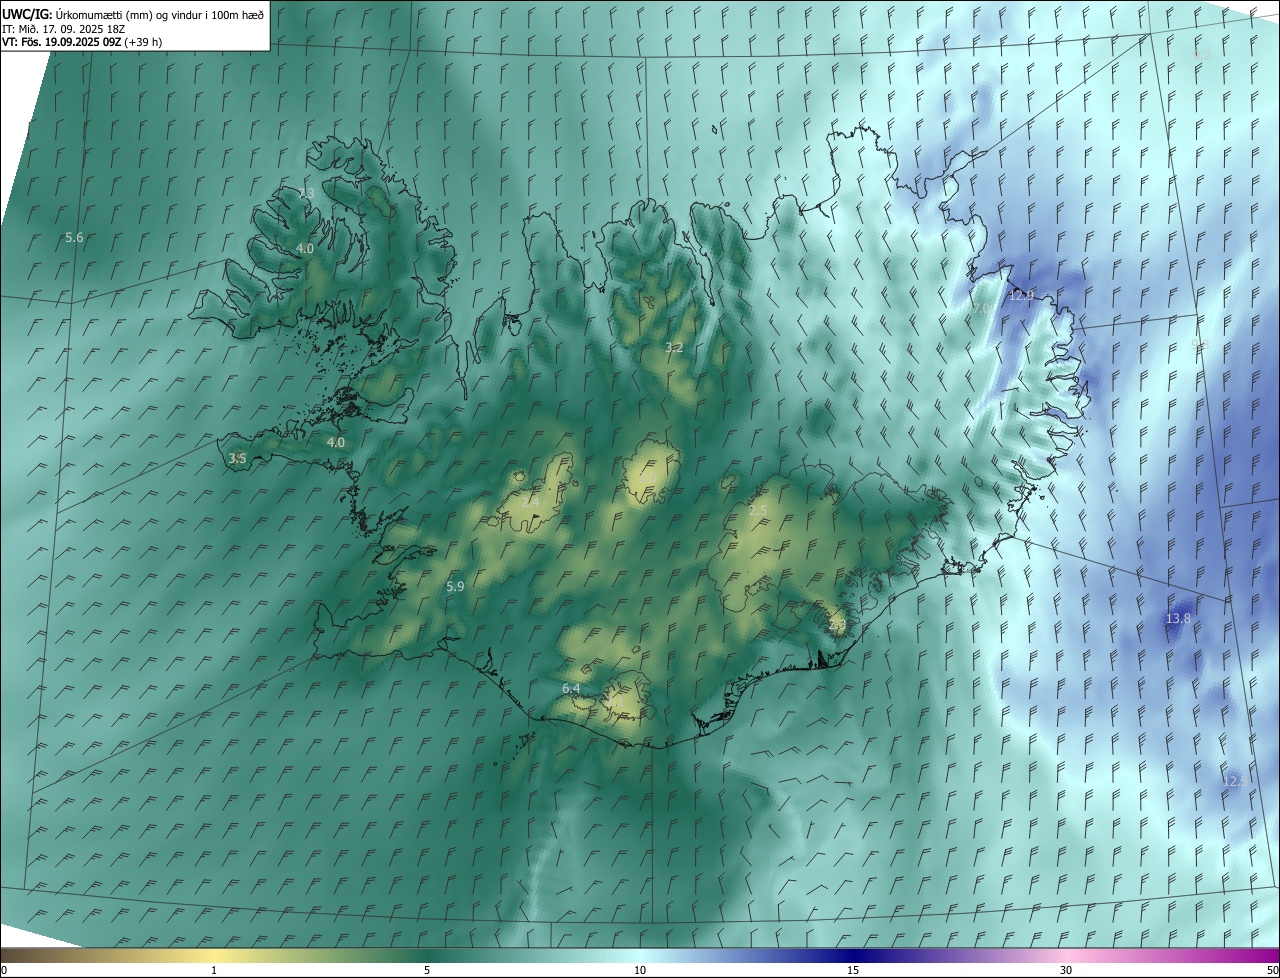Click the 15 tick on the colour scale
This screenshot has height=978, width=1280.
tap(853, 971)
